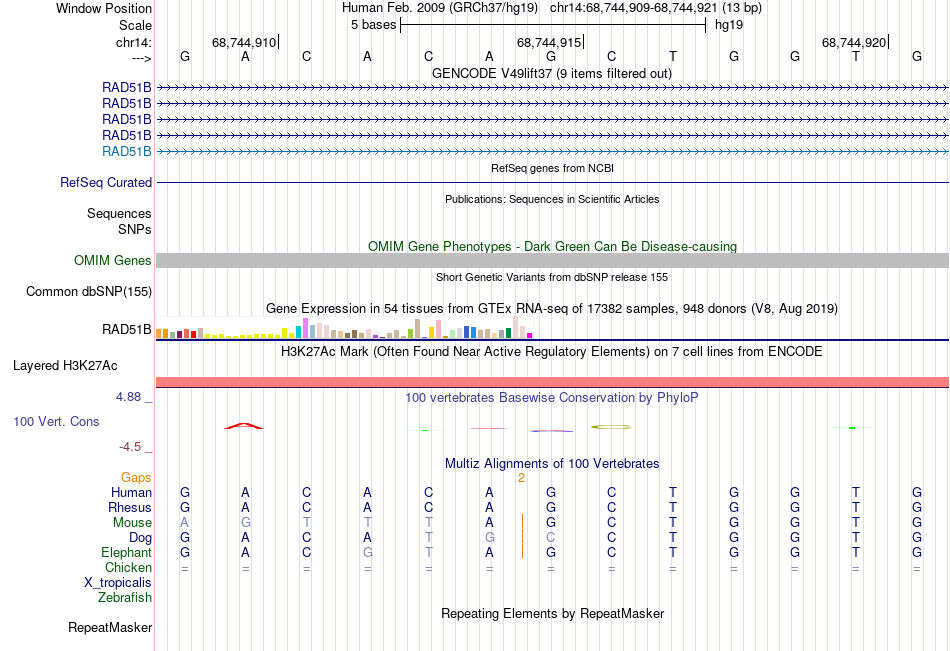
Task: Click the light blue RAD51B transcript arrow line
Action: 552,152
